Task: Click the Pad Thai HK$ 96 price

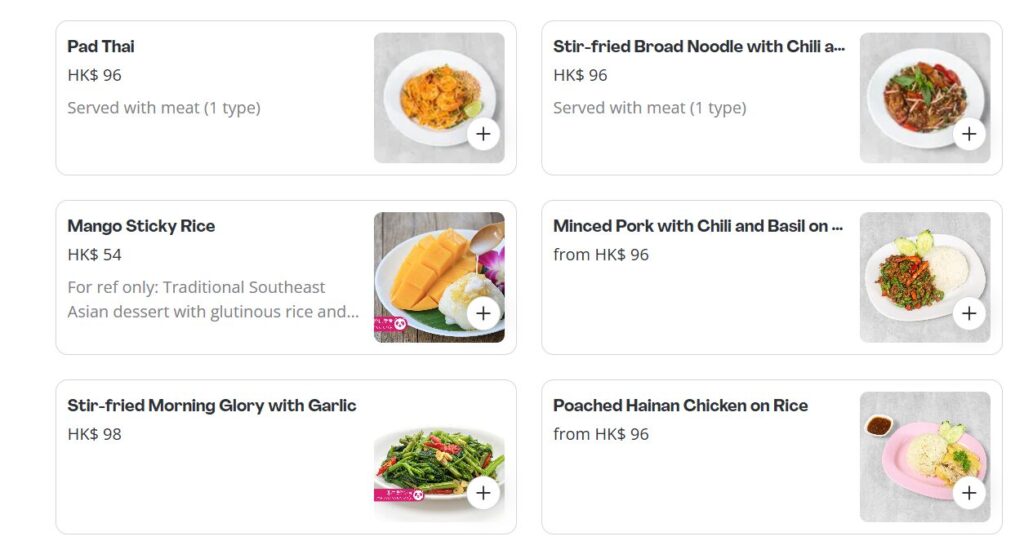Action: coord(94,75)
